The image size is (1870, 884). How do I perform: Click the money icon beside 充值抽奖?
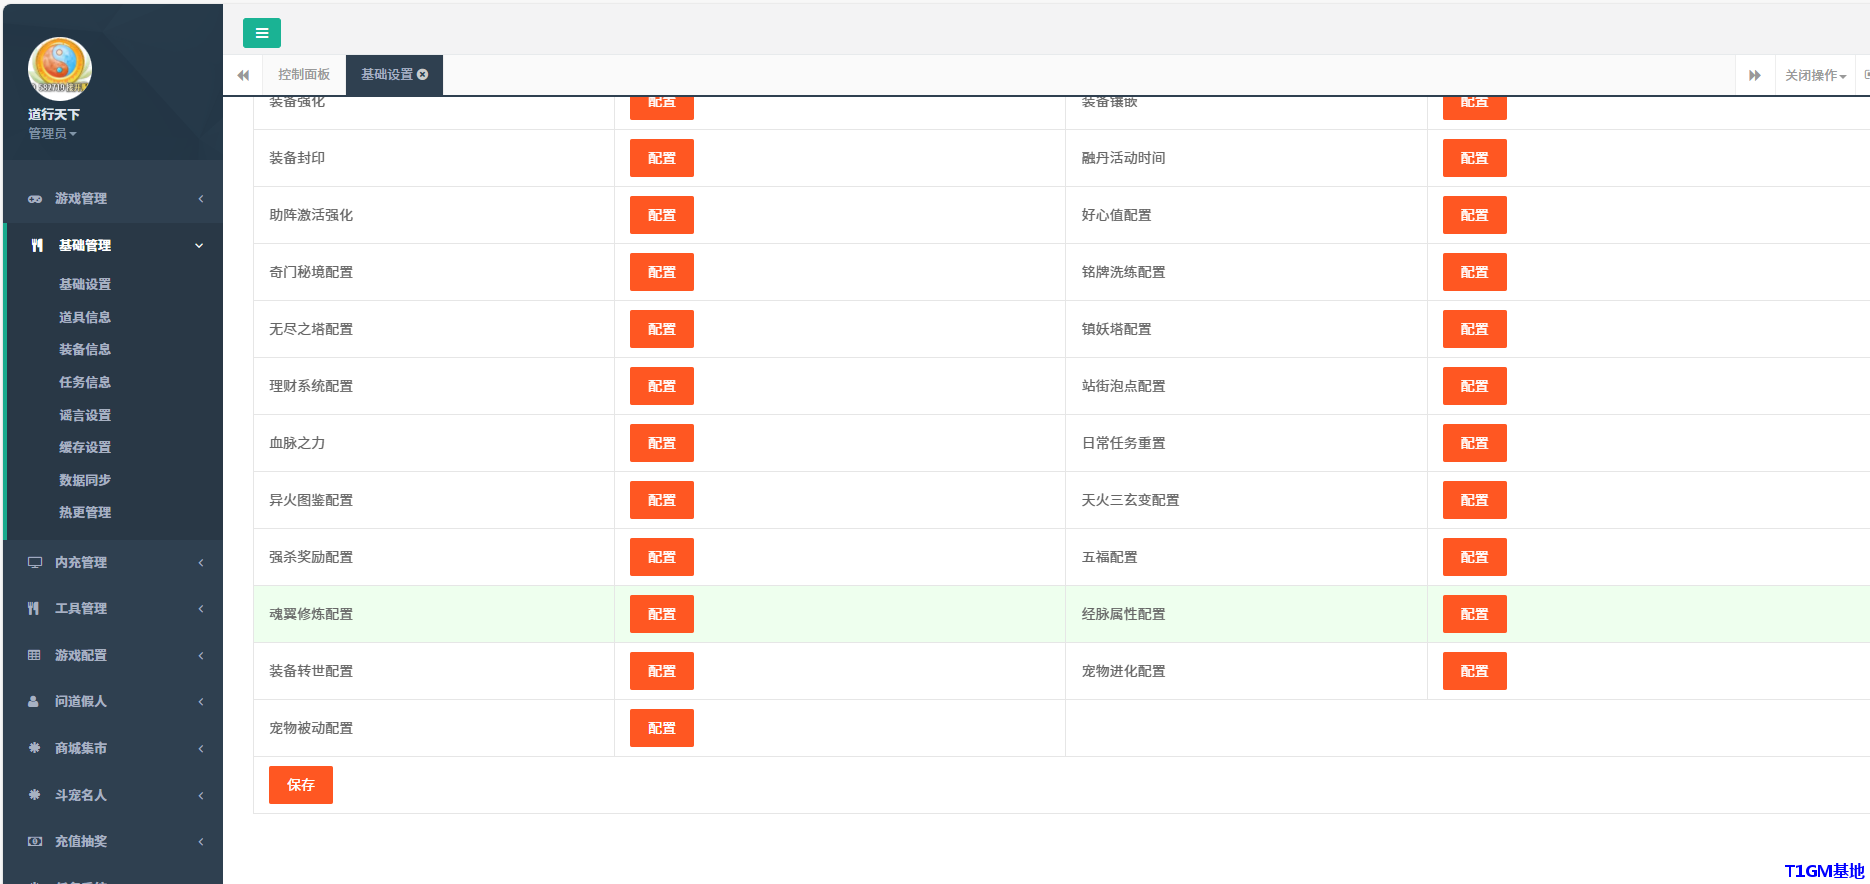(x=35, y=841)
